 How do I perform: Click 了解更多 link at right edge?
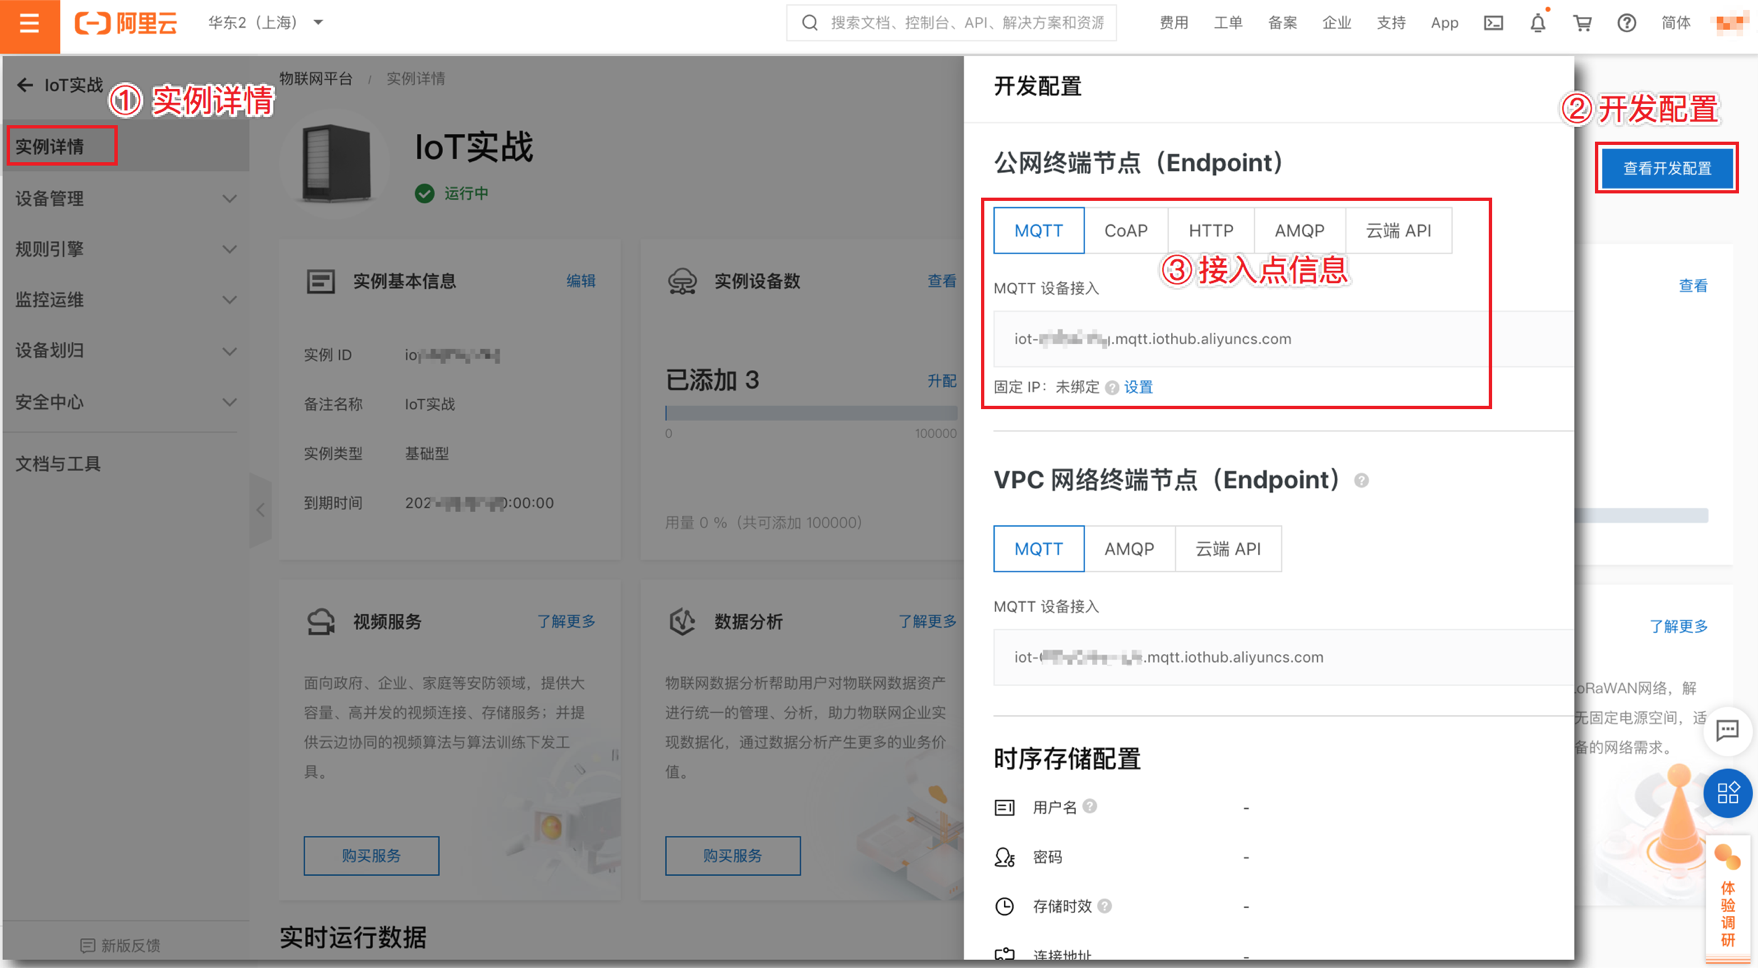coord(1679,626)
